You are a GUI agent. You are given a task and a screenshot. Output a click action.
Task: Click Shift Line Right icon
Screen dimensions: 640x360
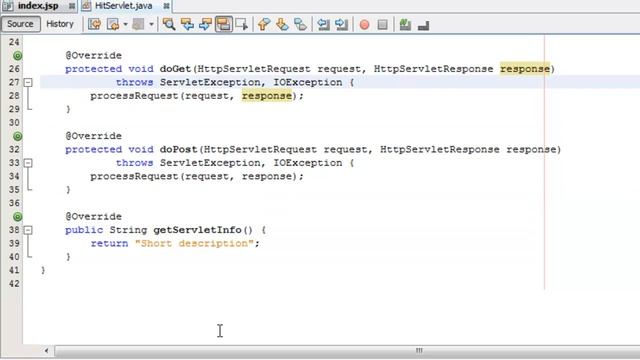tap(341, 24)
